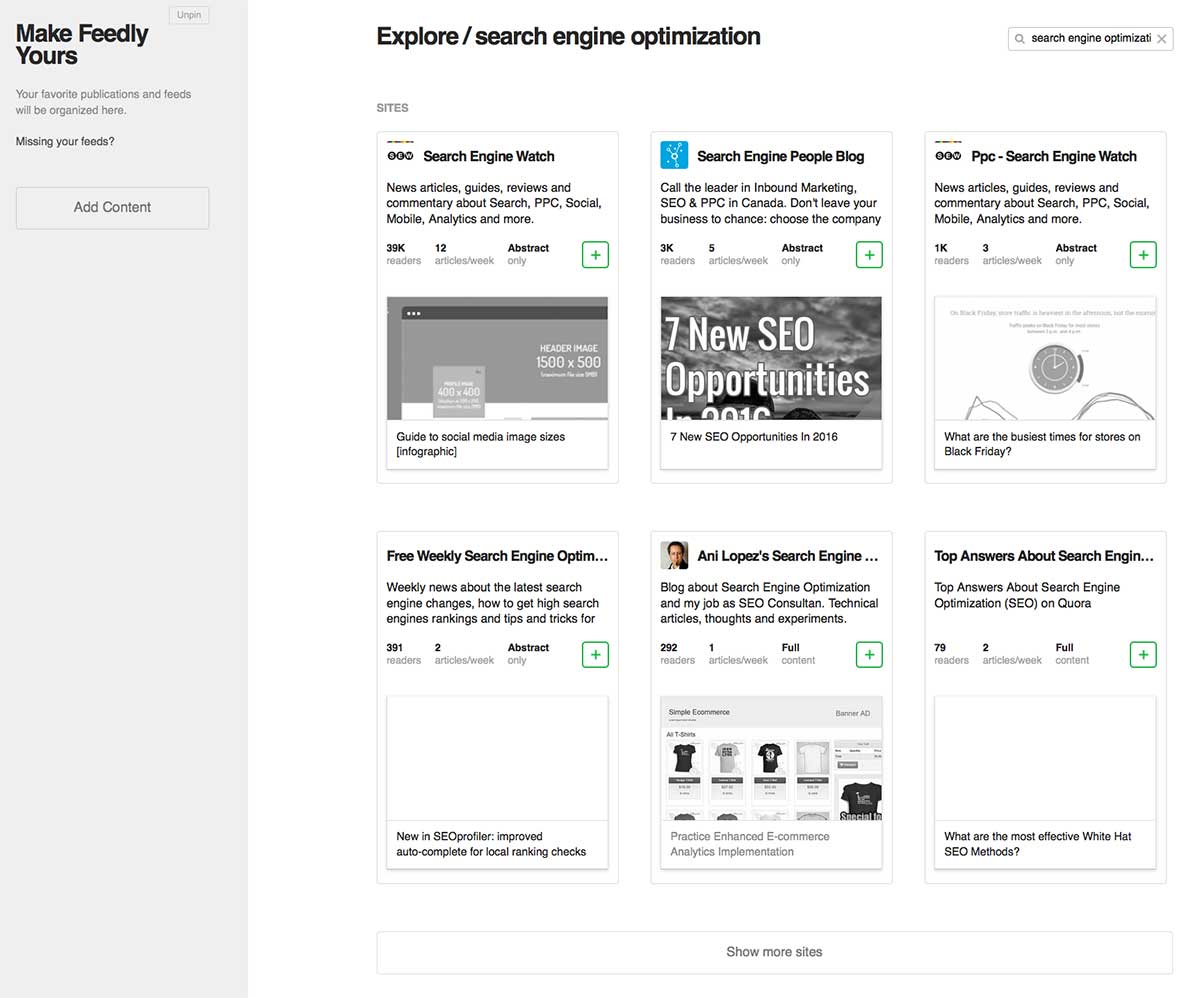Open Simple Ecommerce T-Shirts thumbnail

click(771, 758)
